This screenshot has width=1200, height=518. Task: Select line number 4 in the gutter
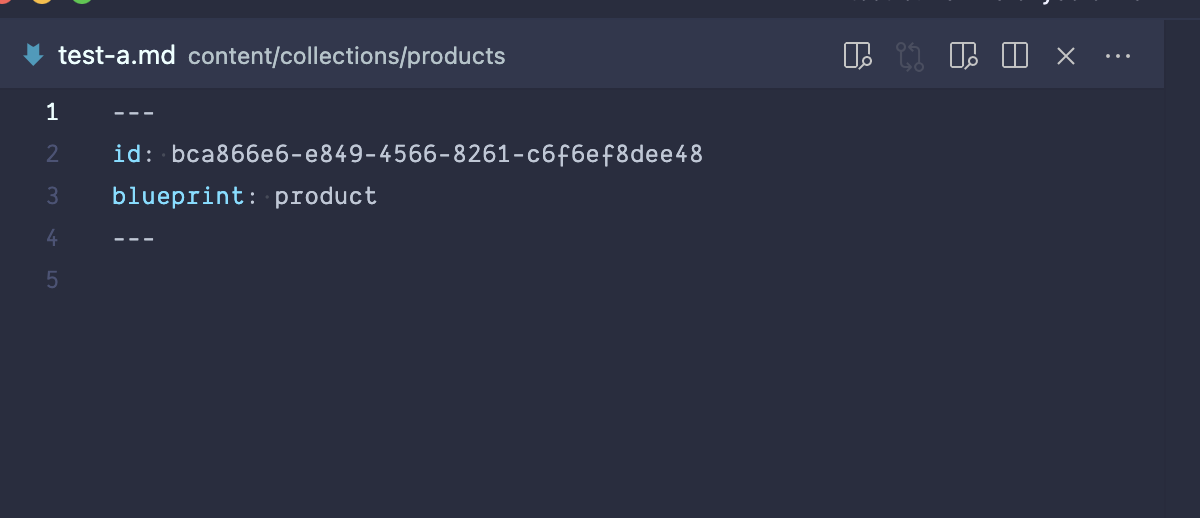pyautogui.click(x=52, y=238)
